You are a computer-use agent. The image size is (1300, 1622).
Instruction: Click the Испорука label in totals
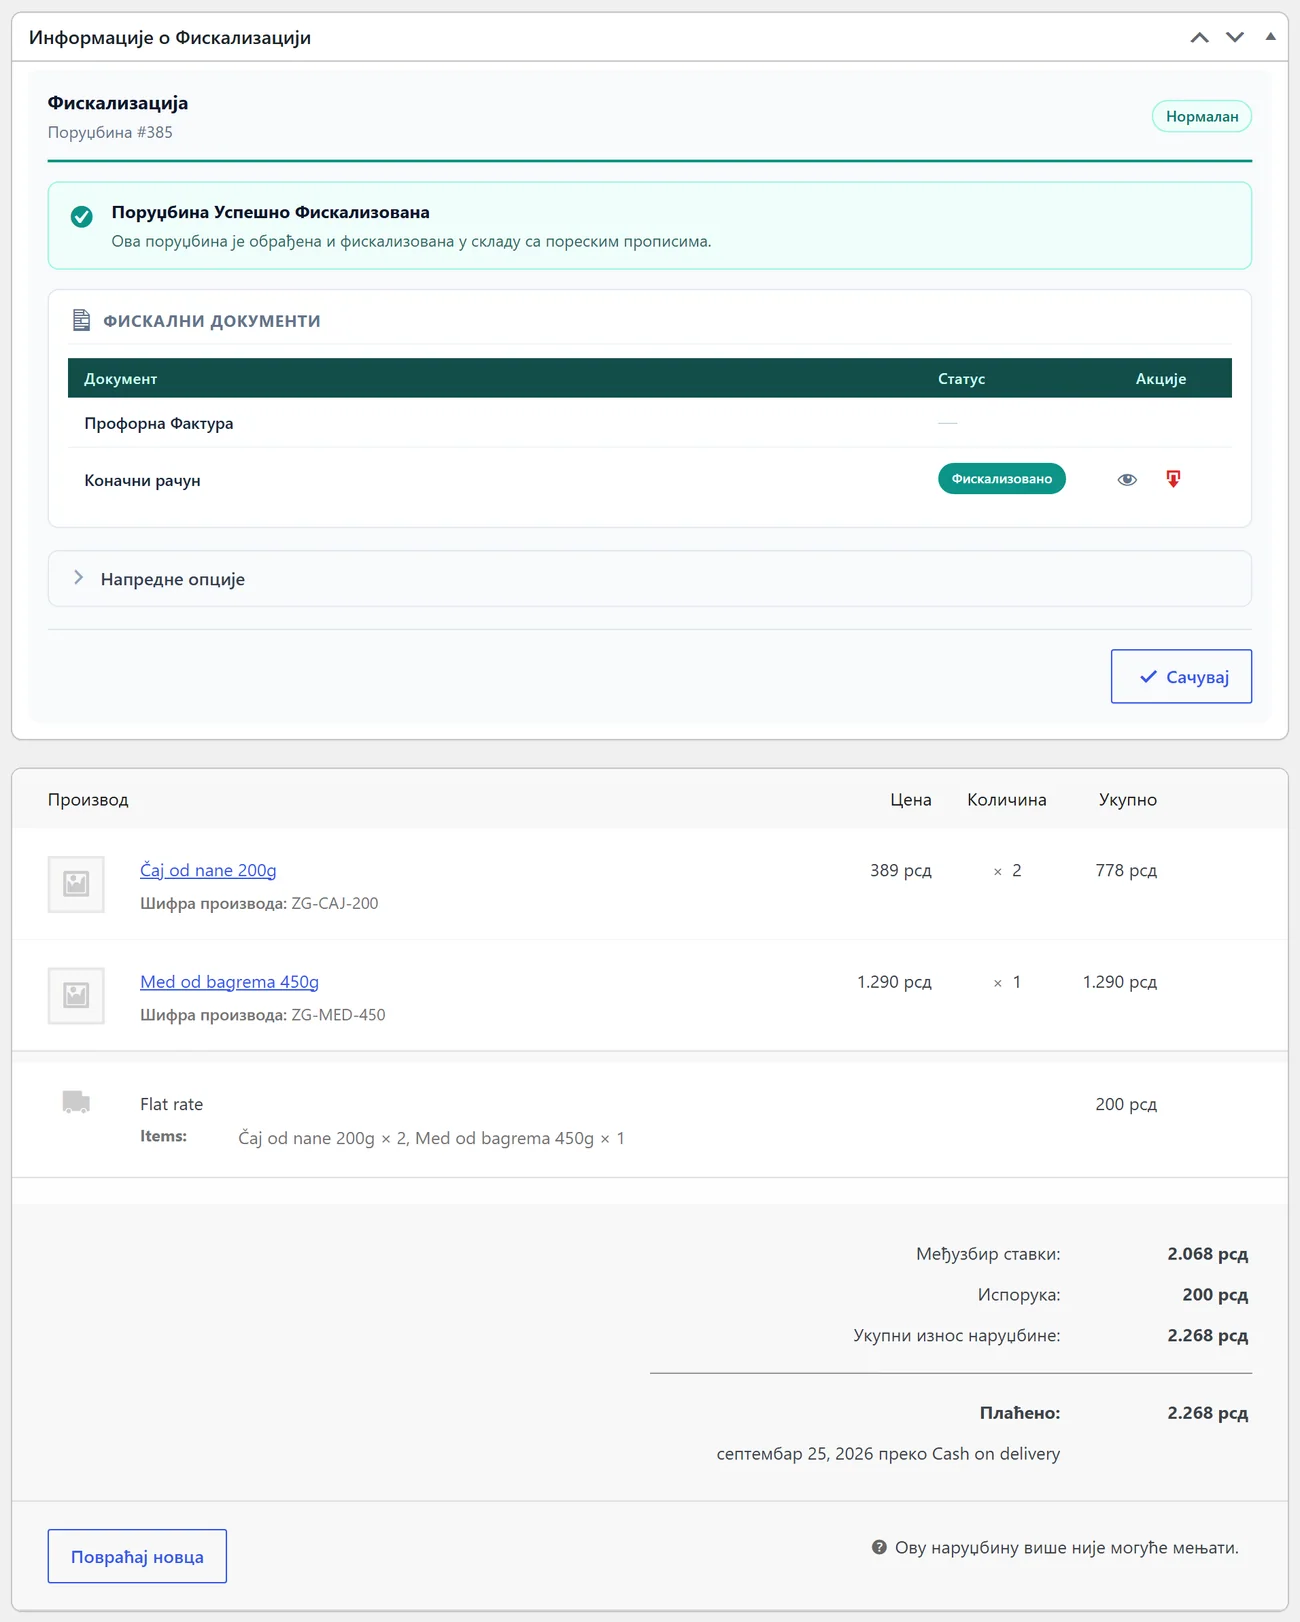(1019, 1295)
